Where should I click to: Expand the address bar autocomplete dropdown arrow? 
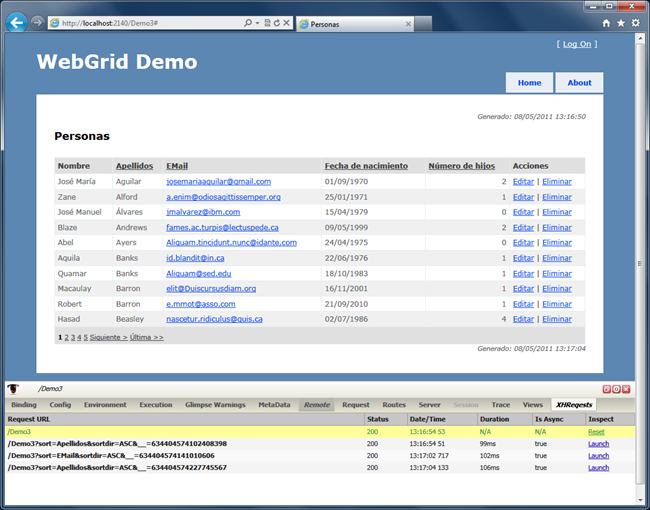[257, 23]
